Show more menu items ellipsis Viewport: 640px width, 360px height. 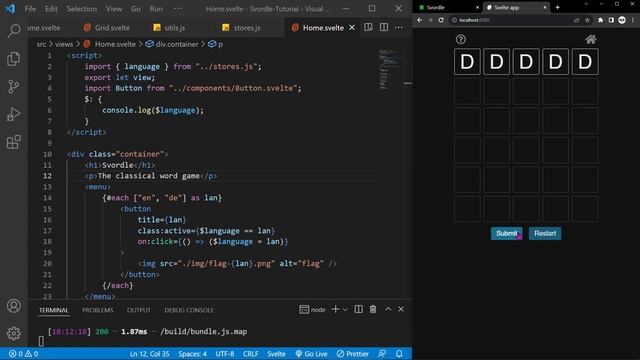(x=178, y=9)
